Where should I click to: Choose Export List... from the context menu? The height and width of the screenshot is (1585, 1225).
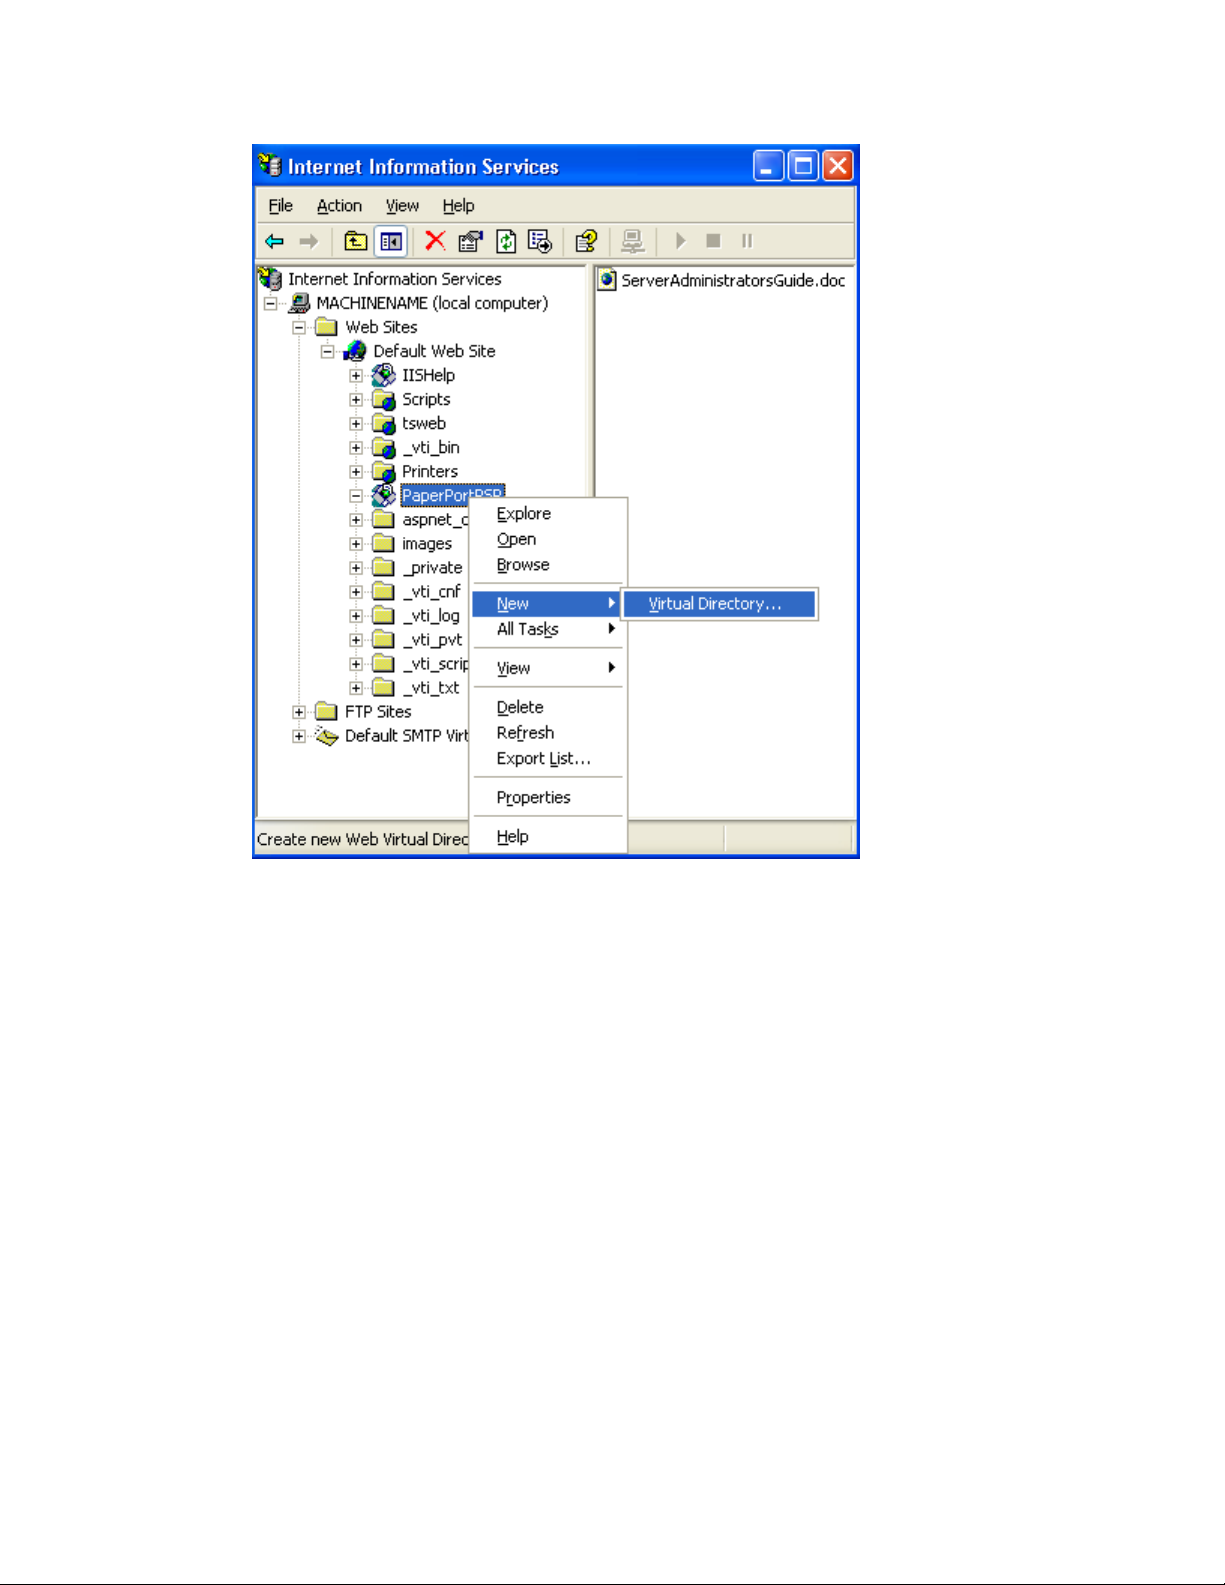(548, 759)
